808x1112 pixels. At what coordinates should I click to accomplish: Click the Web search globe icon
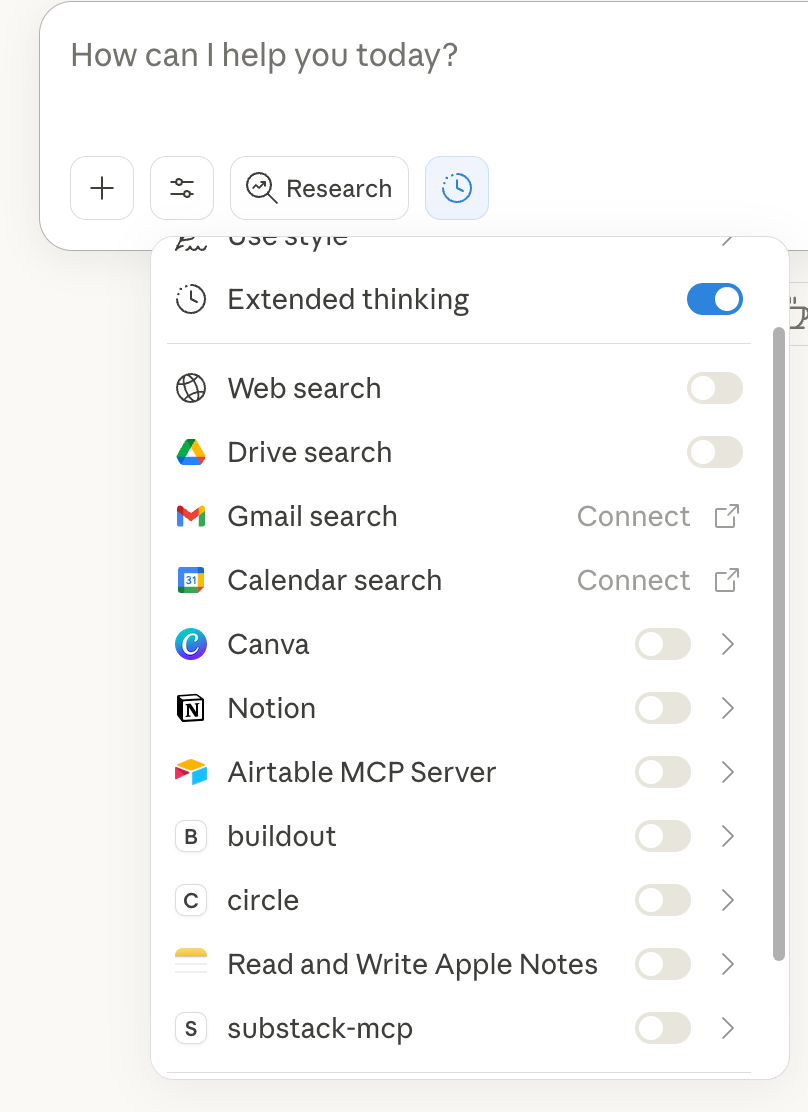[x=191, y=389]
